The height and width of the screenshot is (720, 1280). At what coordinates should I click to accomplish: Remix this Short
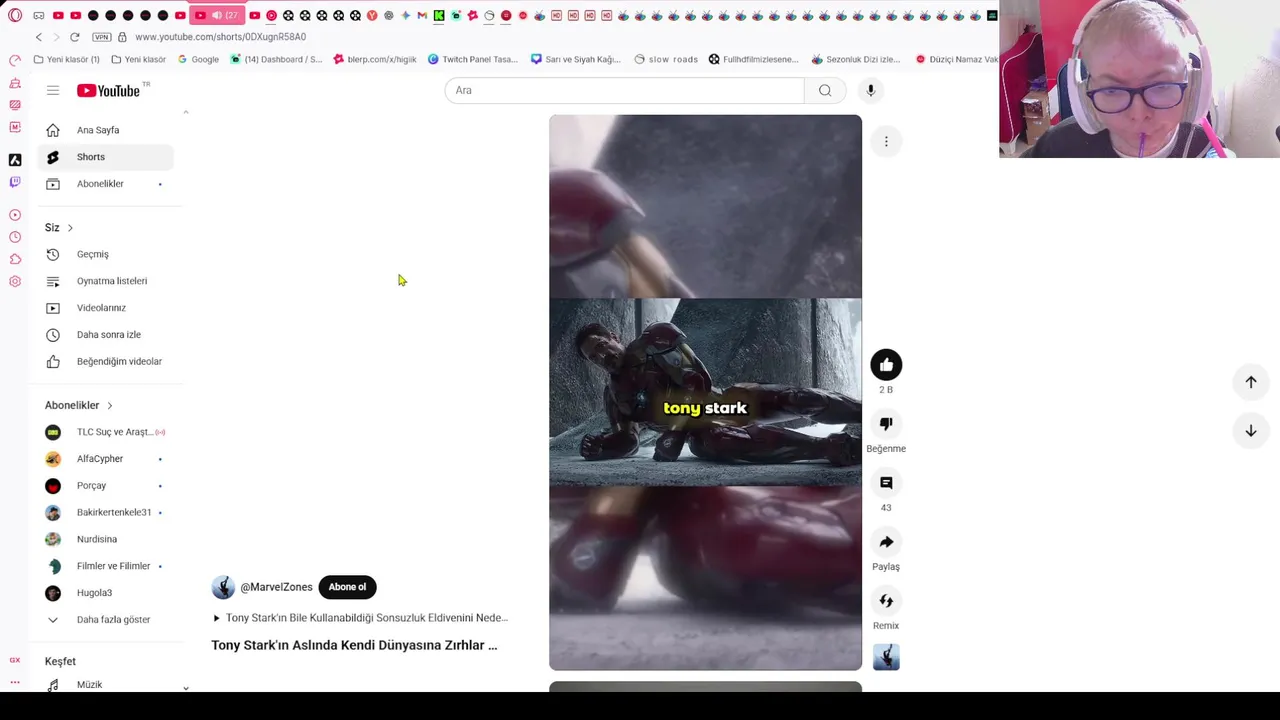click(x=886, y=601)
